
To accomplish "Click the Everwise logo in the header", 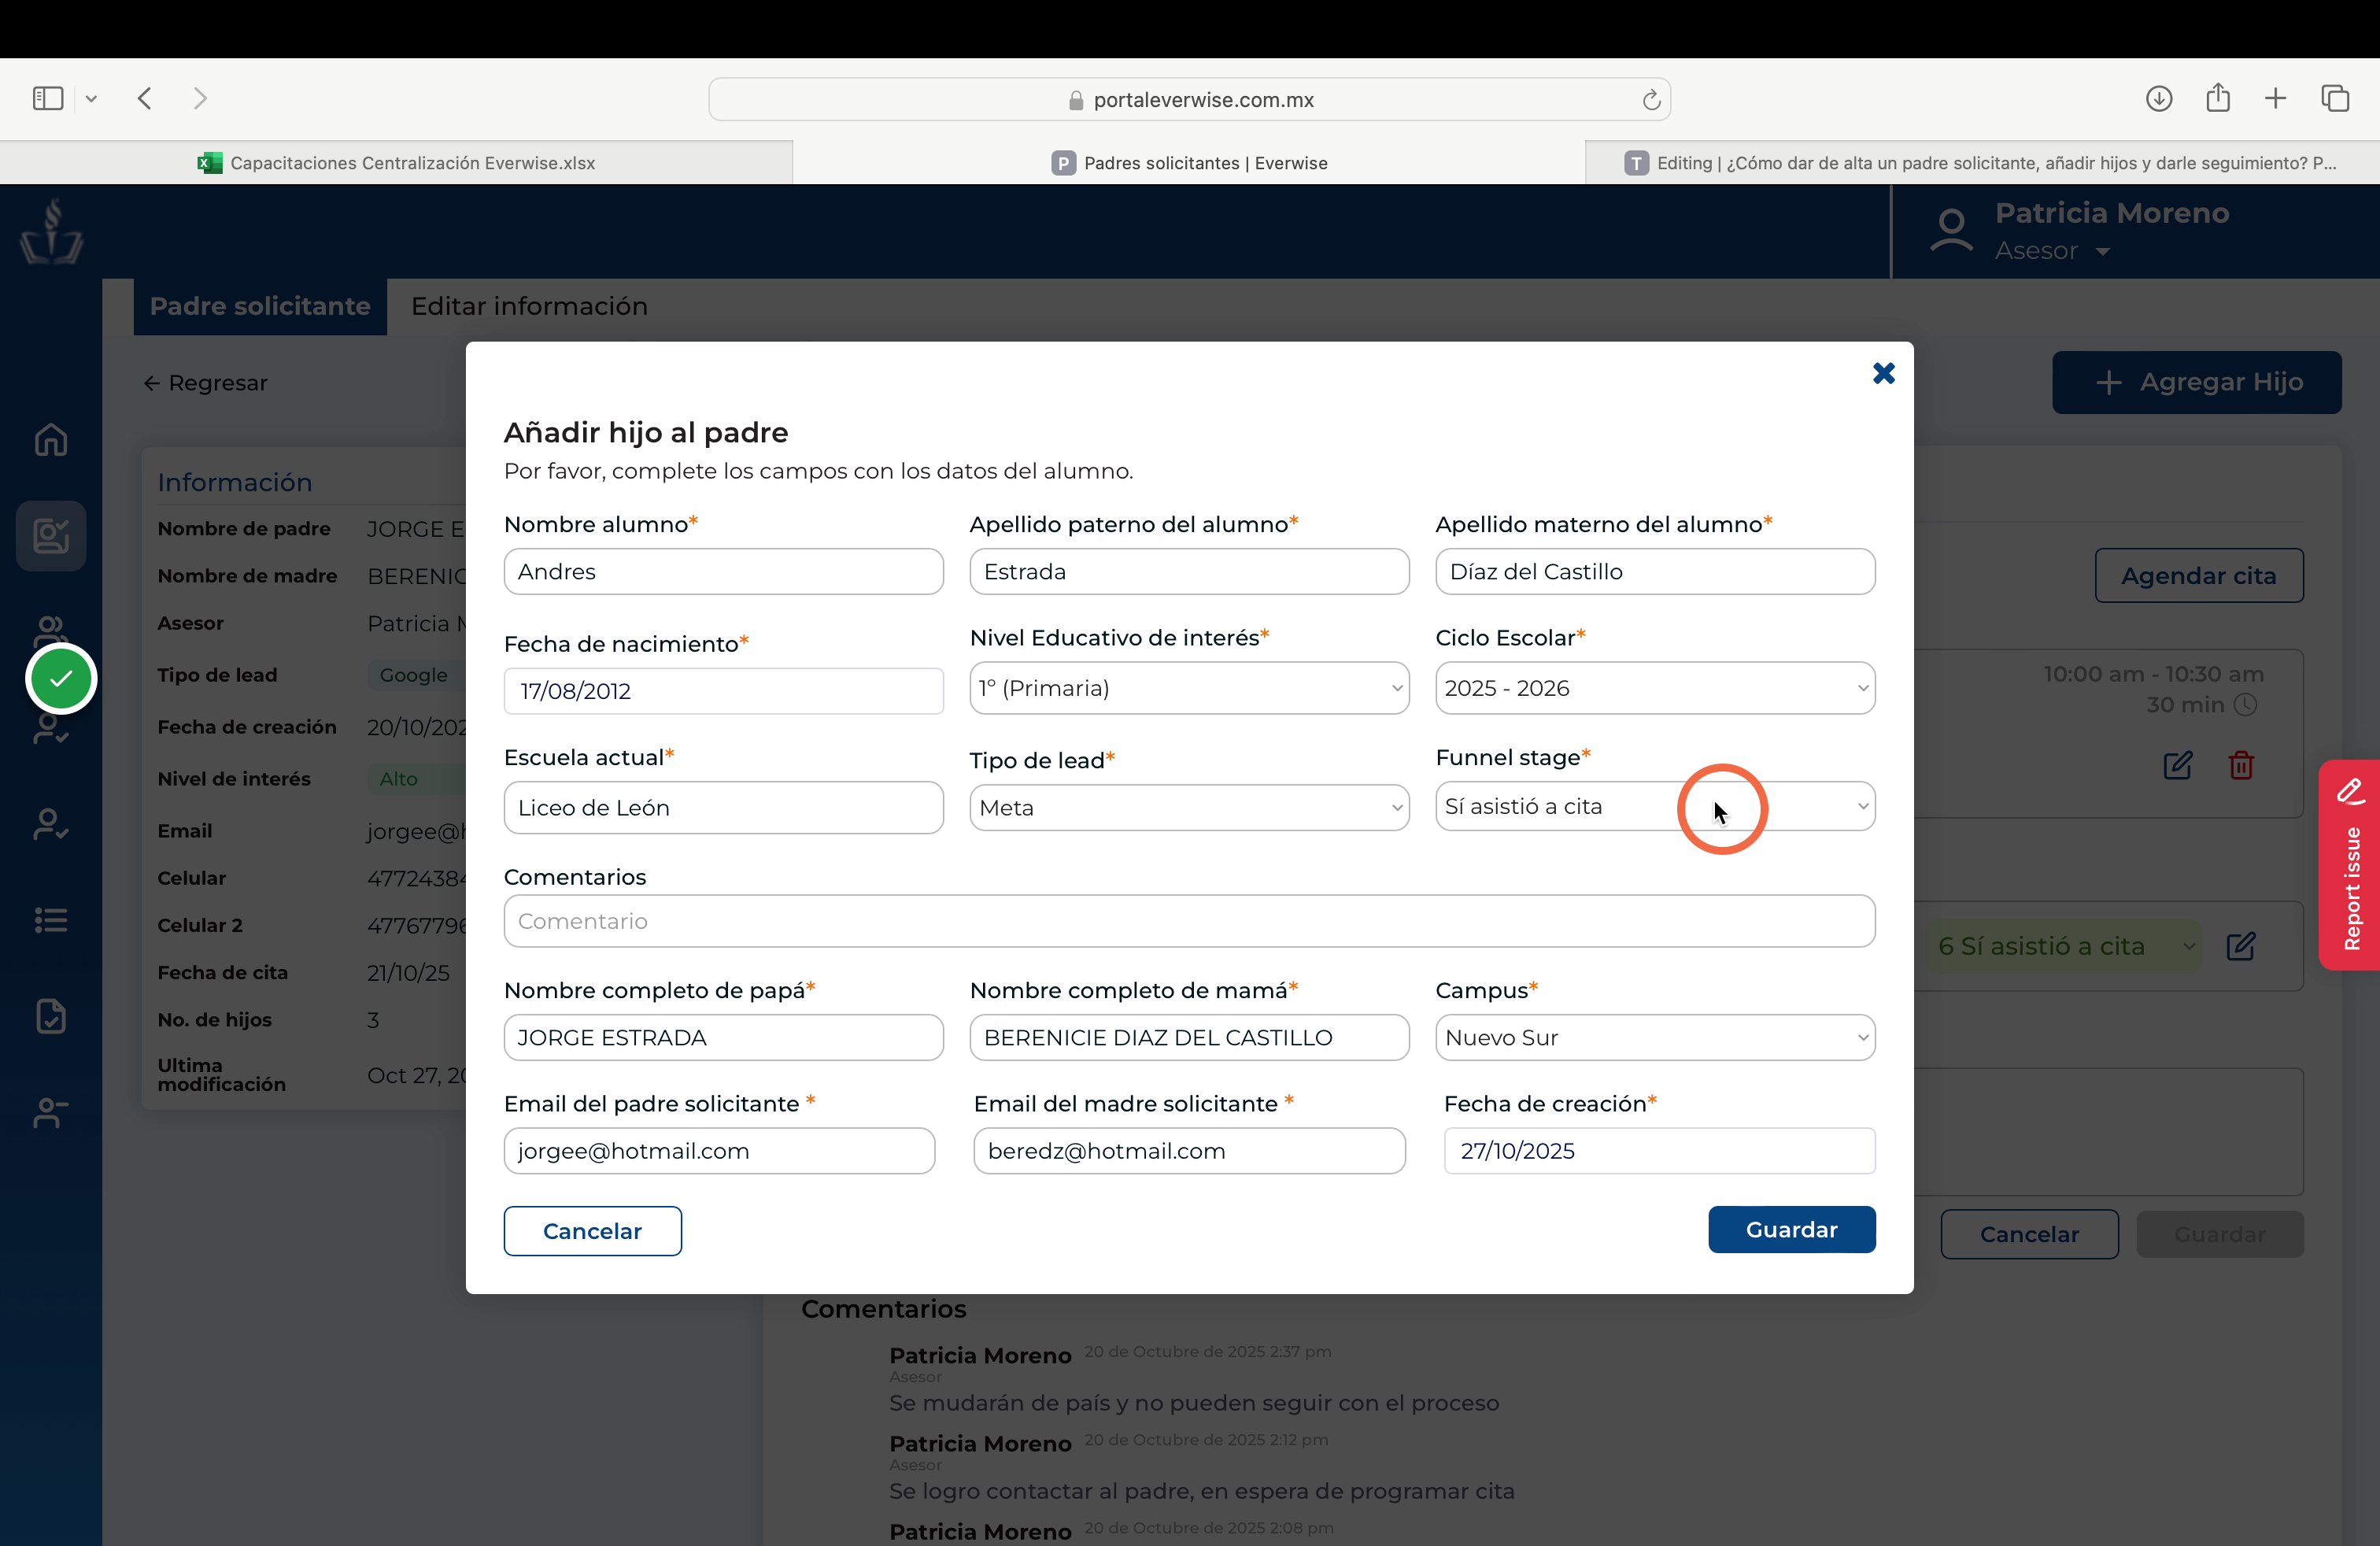I will pyautogui.click(x=52, y=231).
